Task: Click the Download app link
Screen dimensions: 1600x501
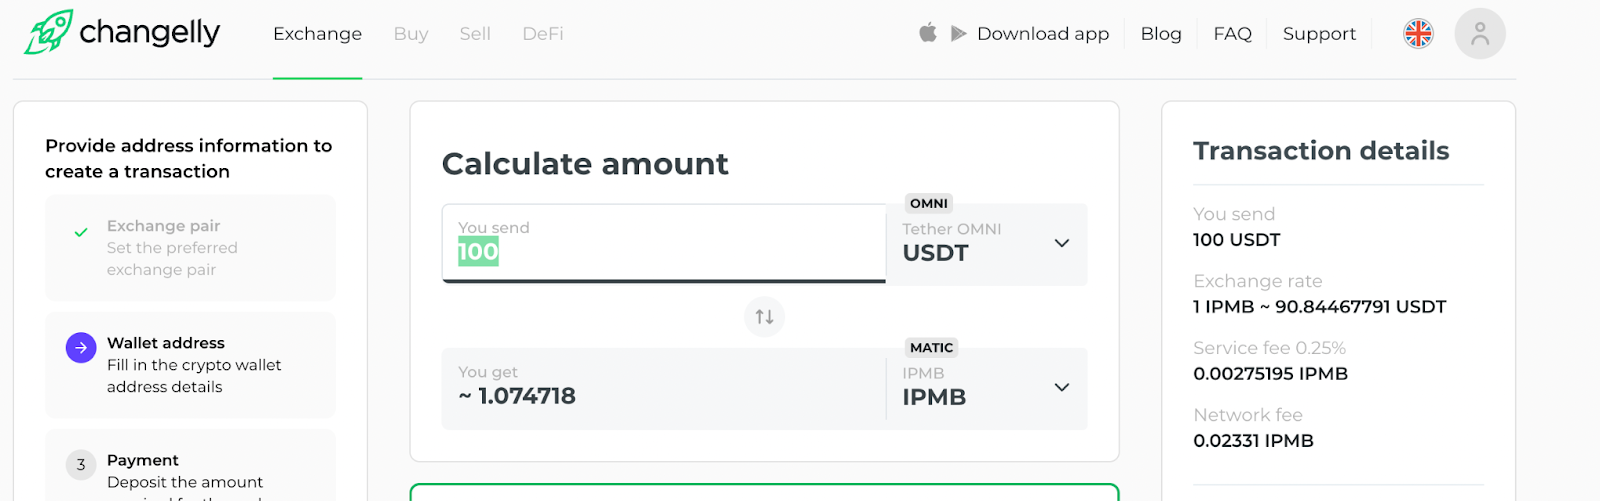Action: (x=1043, y=34)
